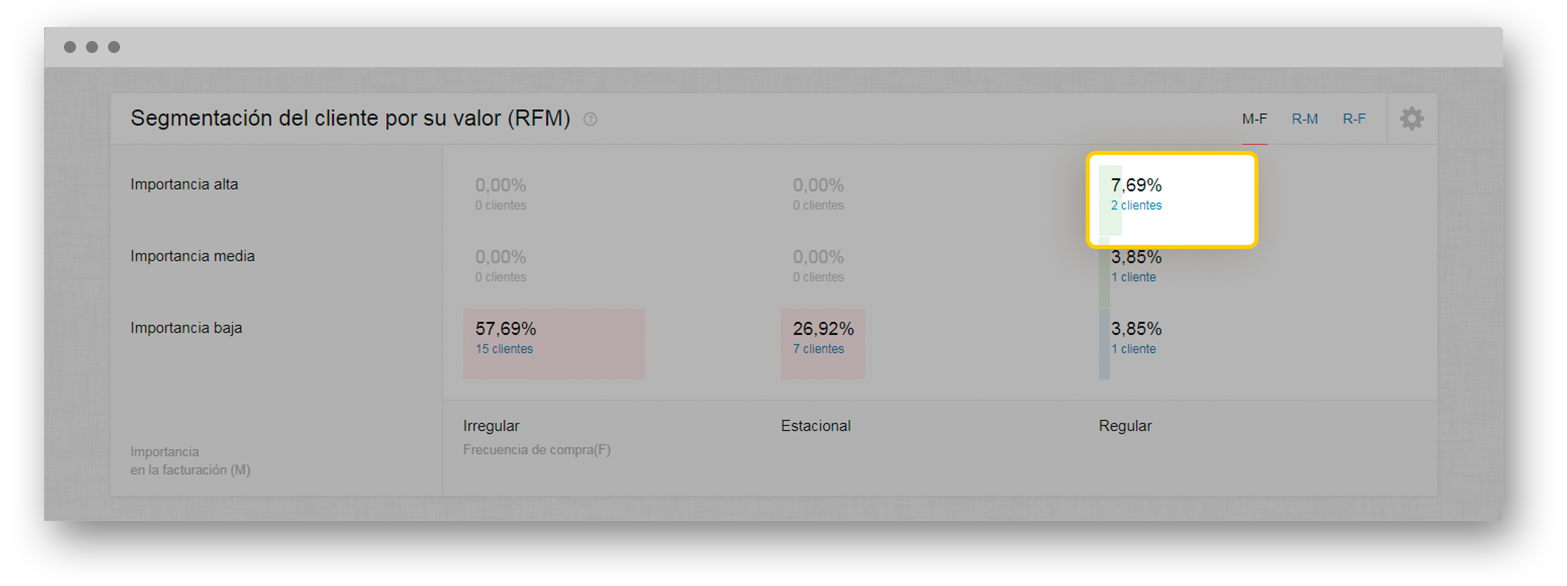Click the Estacional column label
This screenshot has height=586, width=1567.
point(815,426)
